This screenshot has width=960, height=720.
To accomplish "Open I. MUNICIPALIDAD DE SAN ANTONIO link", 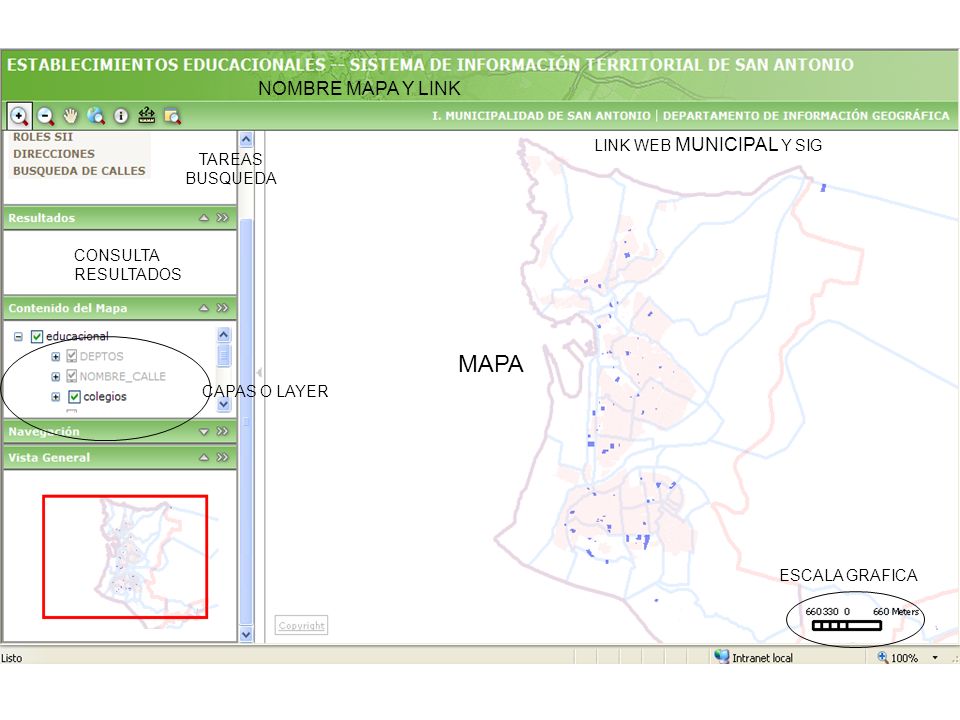I will click(x=541, y=116).
